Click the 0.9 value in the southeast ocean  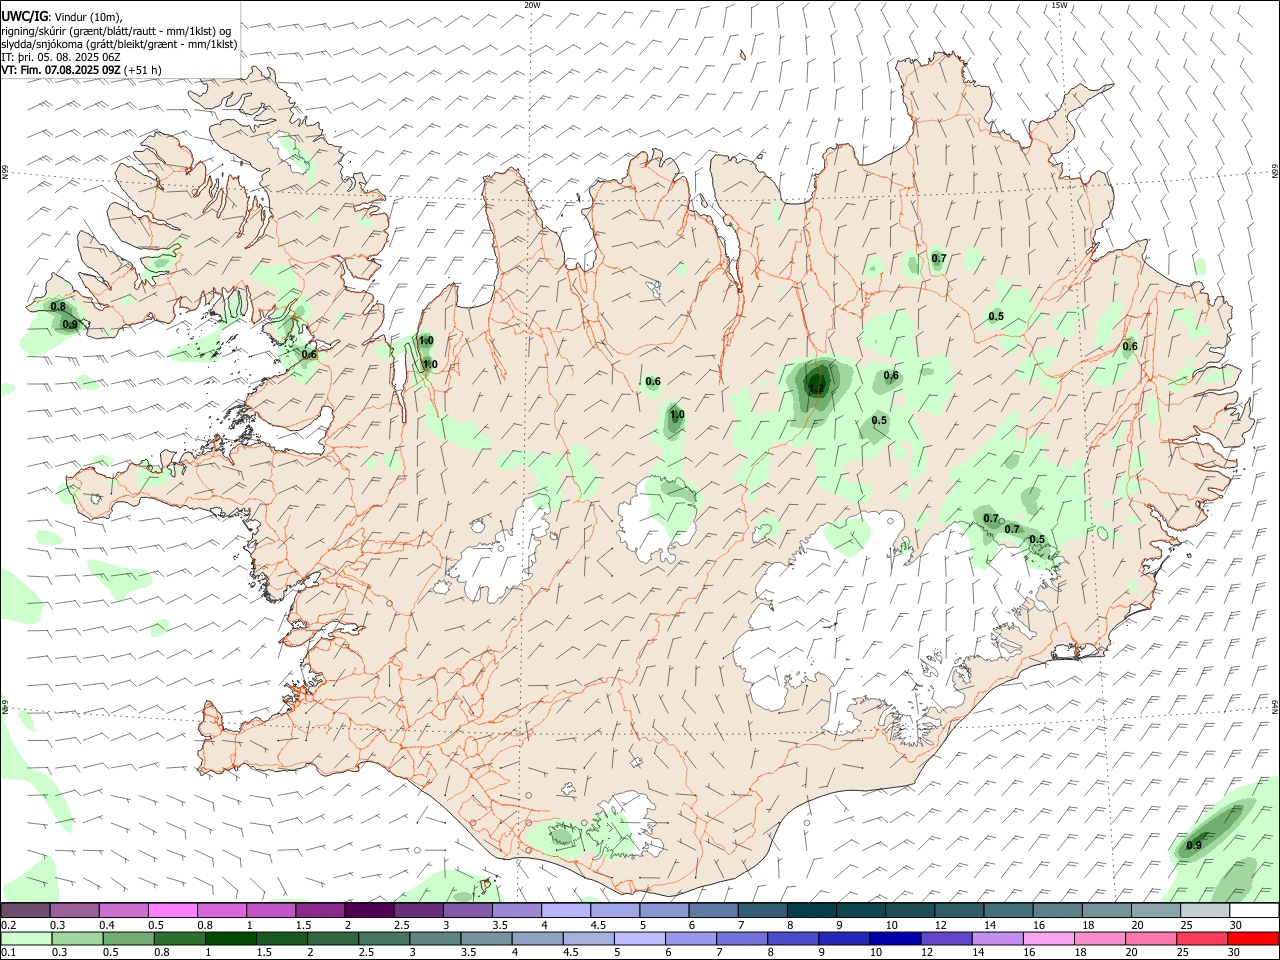1194,846
